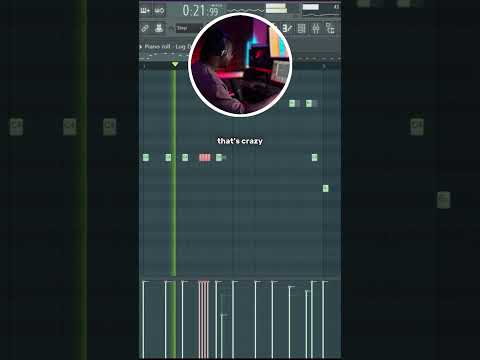
Task: Toggle the keyboard-plus recording option icon
Action: (145, 11)
